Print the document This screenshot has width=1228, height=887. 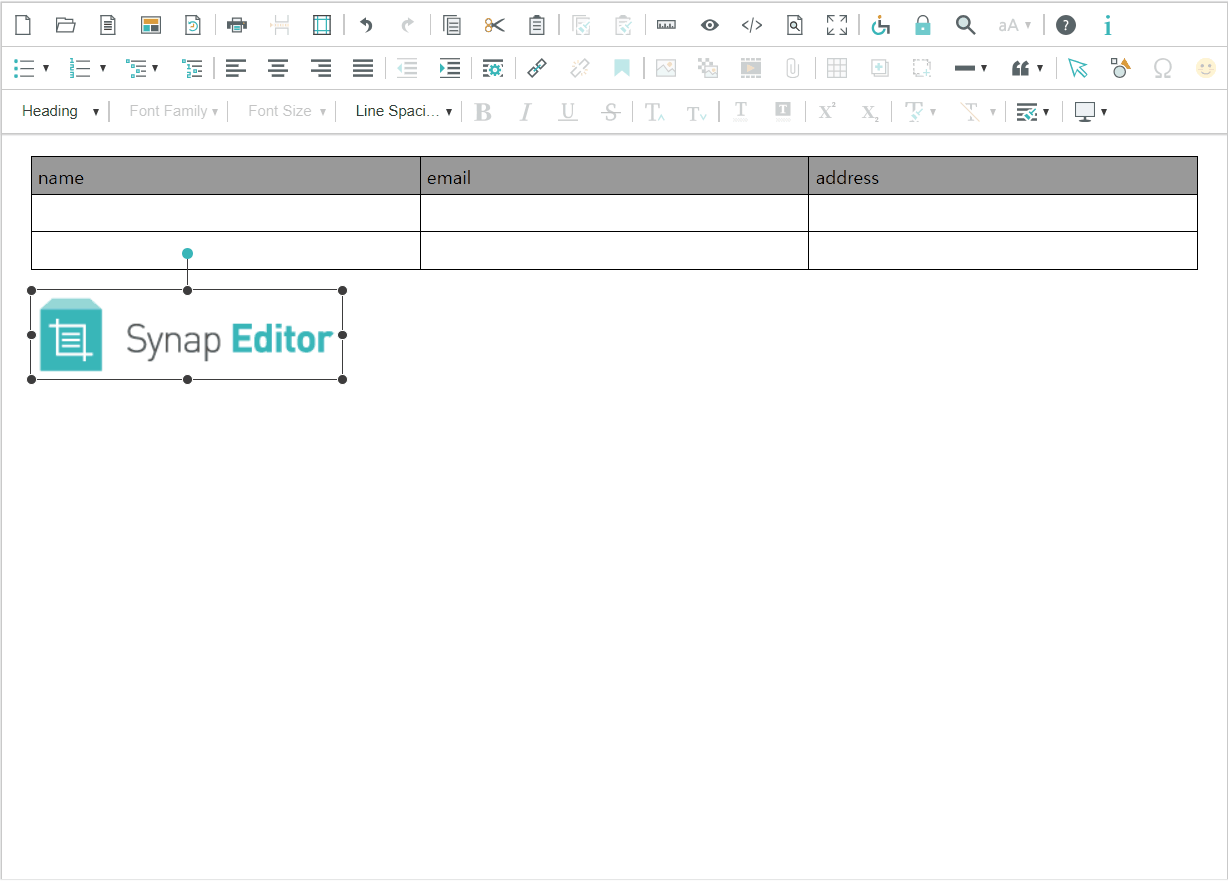pos(237,25)
